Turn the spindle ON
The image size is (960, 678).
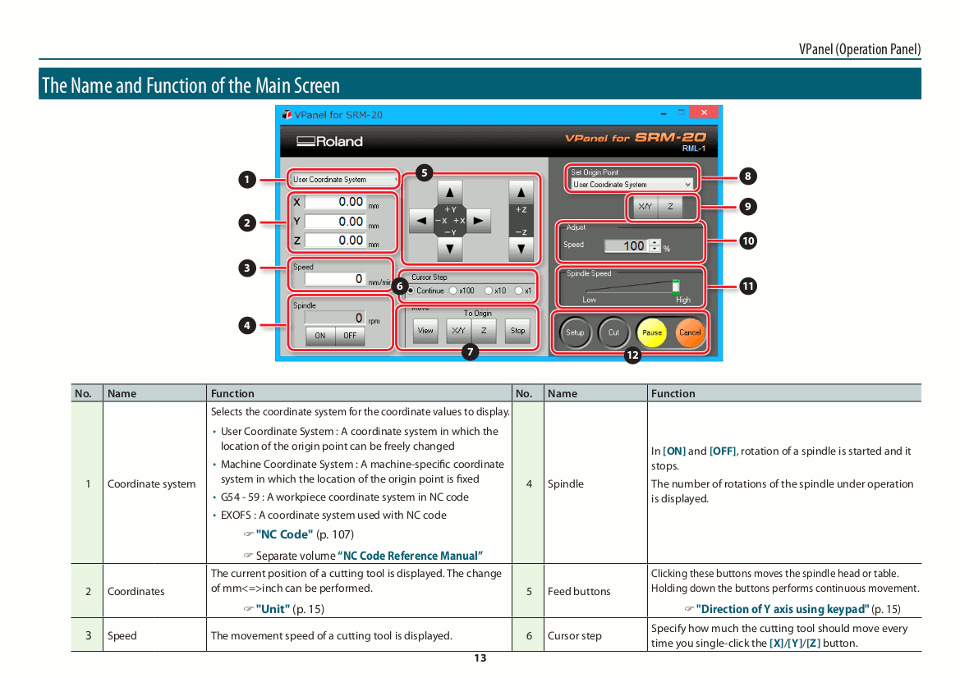pyautogui.click(x=320, y=335)
